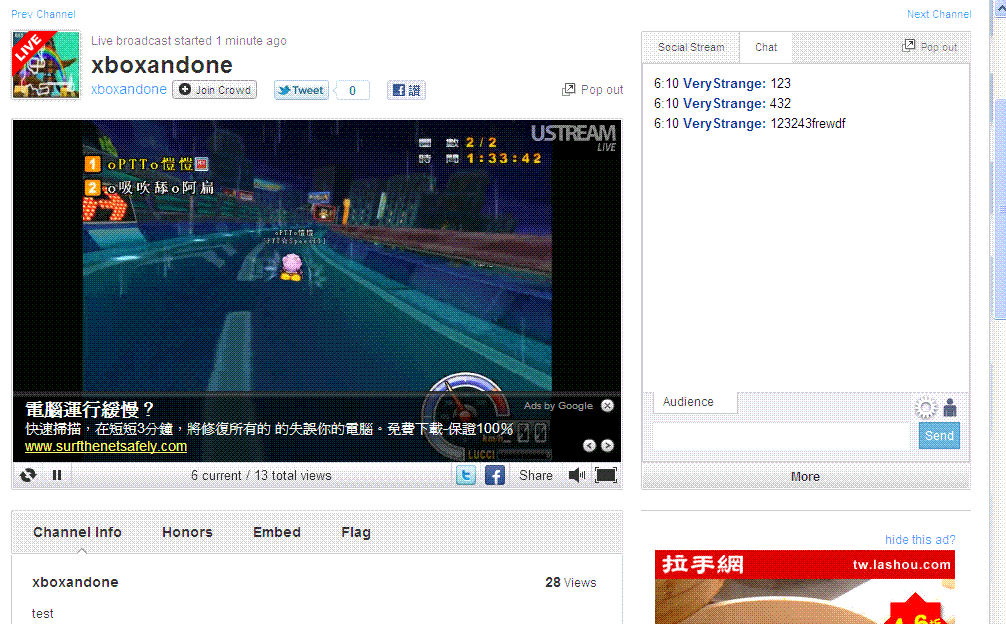Click the 6 current / 13 total views text
The image size is (1006, 624).
point(261,476)
